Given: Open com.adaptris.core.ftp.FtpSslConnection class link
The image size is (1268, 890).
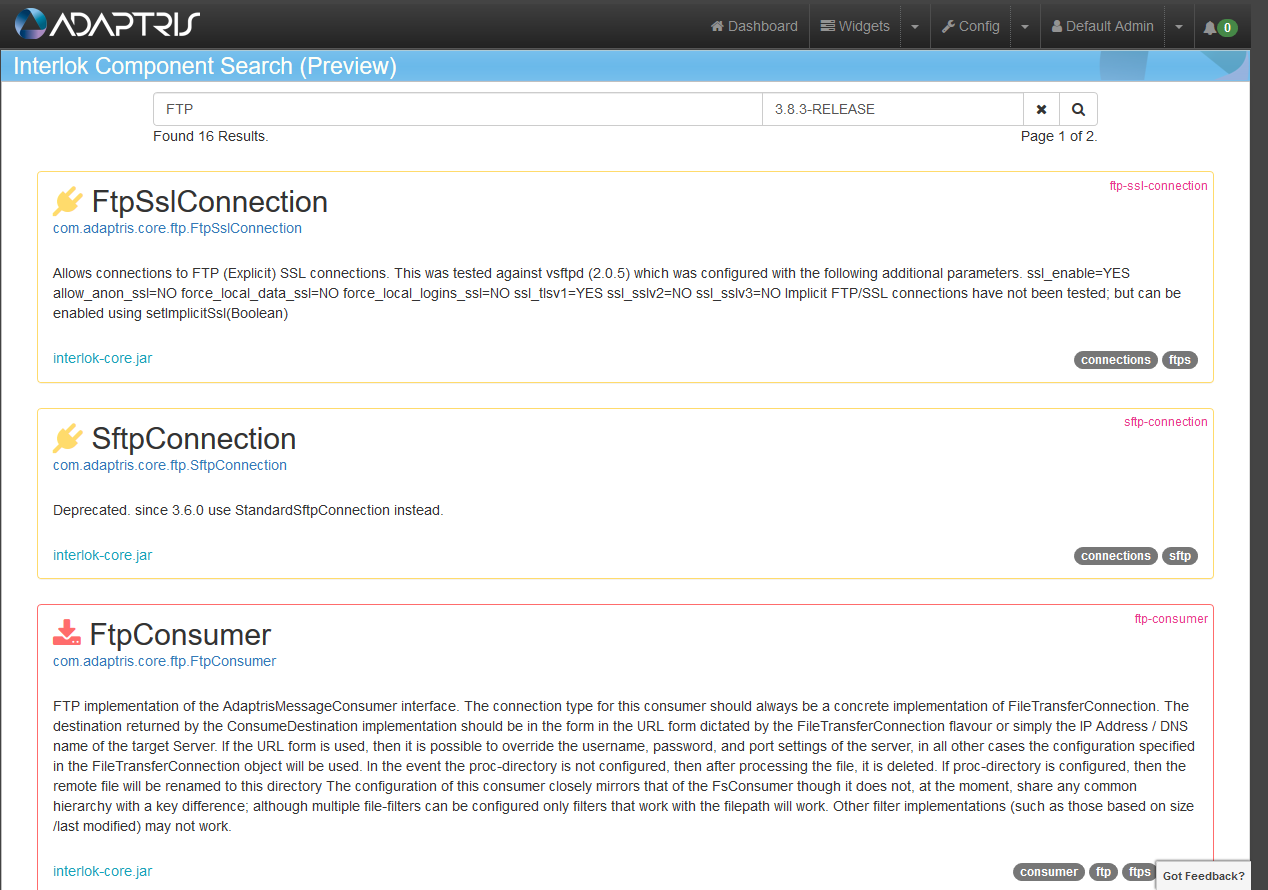Looking at the screenshot, I should coord(177,228).
